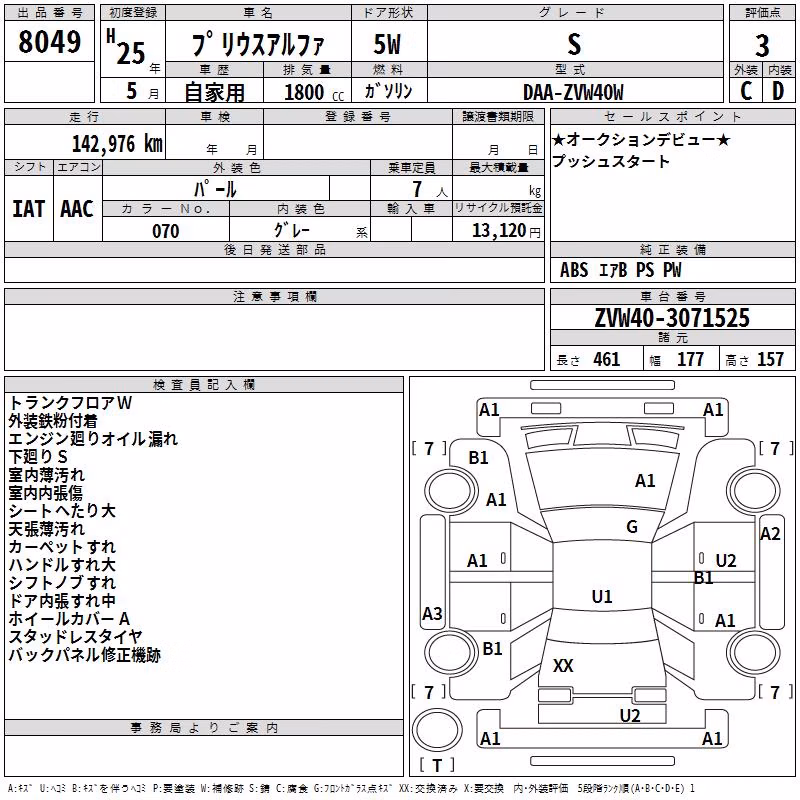The width and height of the screenshot is (800, 800).
Task: Click interior color グレー
Action: click(292, 230)
